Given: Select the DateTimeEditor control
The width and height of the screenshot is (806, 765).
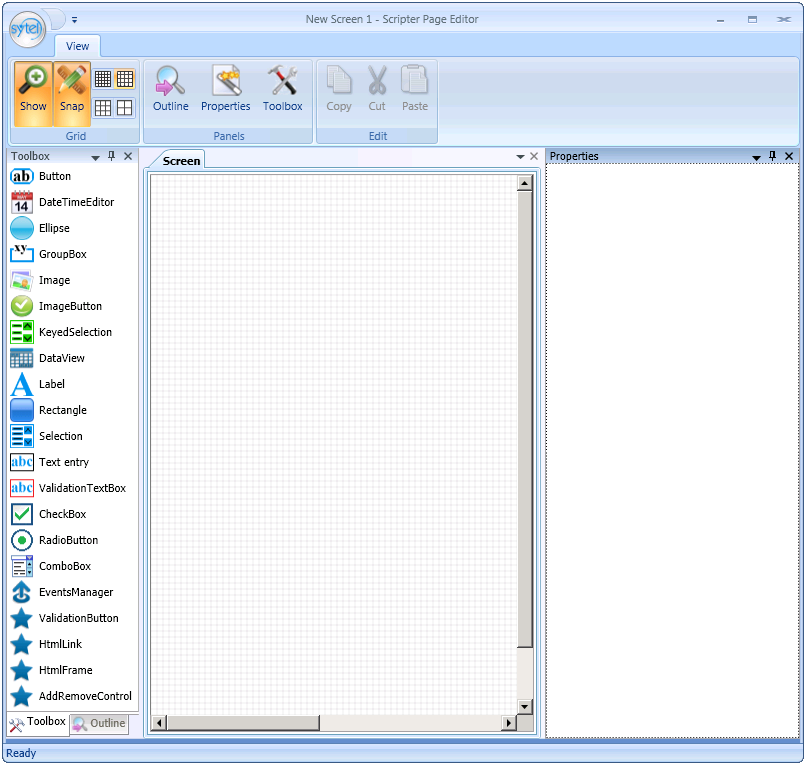Looking at the screenshot, I should (72, 203).
